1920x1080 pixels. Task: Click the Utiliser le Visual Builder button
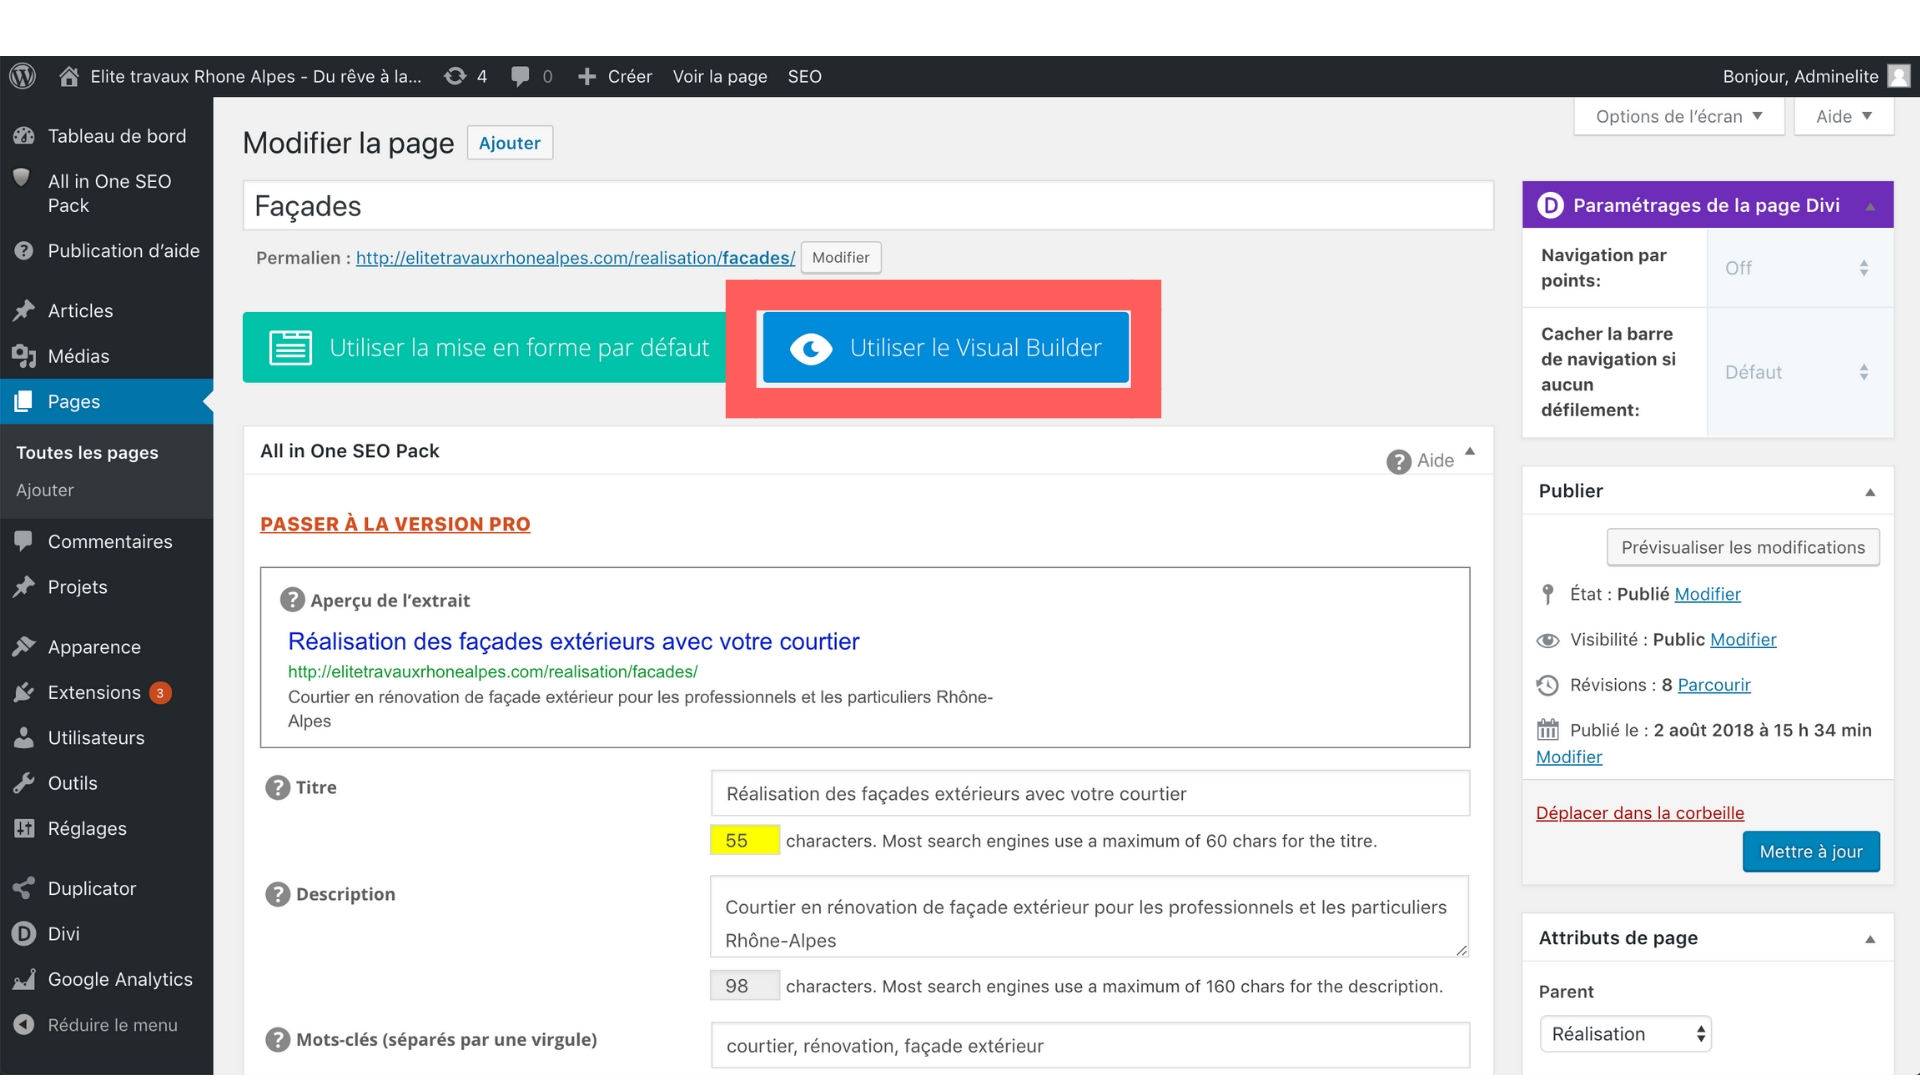[x=946, y=347]
